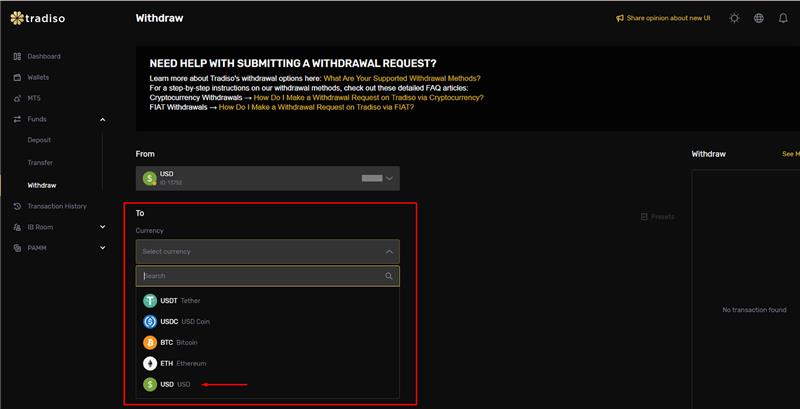Open the user profile icon
The height and width of the screenshot is (409, 800).
[783, 18]
